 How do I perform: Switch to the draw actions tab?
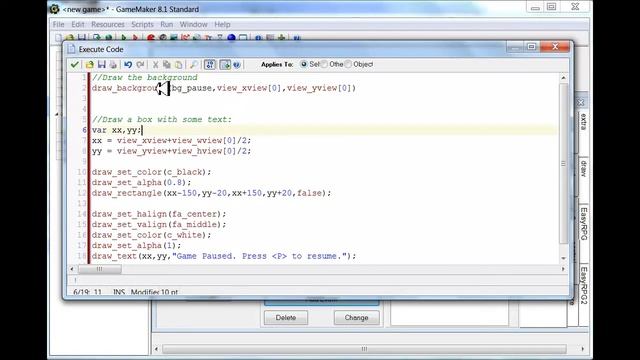coord(583,169)
